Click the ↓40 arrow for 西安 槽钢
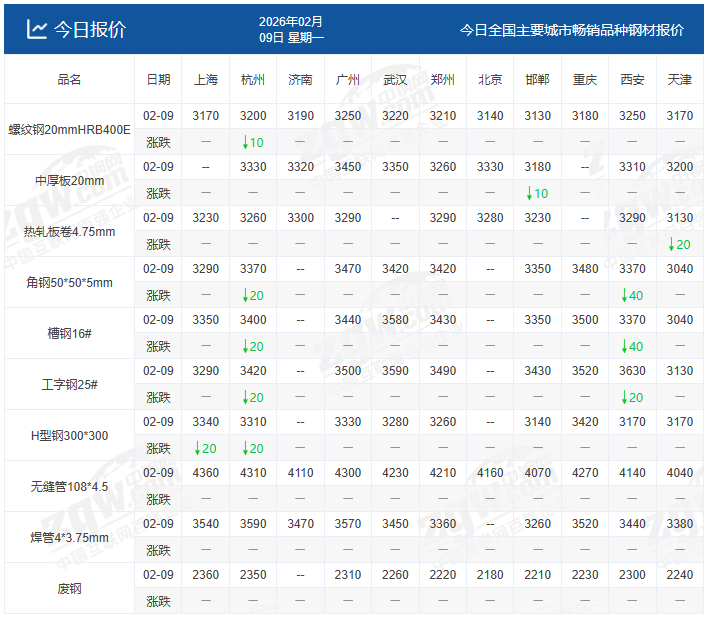The width and height of the screenshot is (709, 617). click(632, 346)
